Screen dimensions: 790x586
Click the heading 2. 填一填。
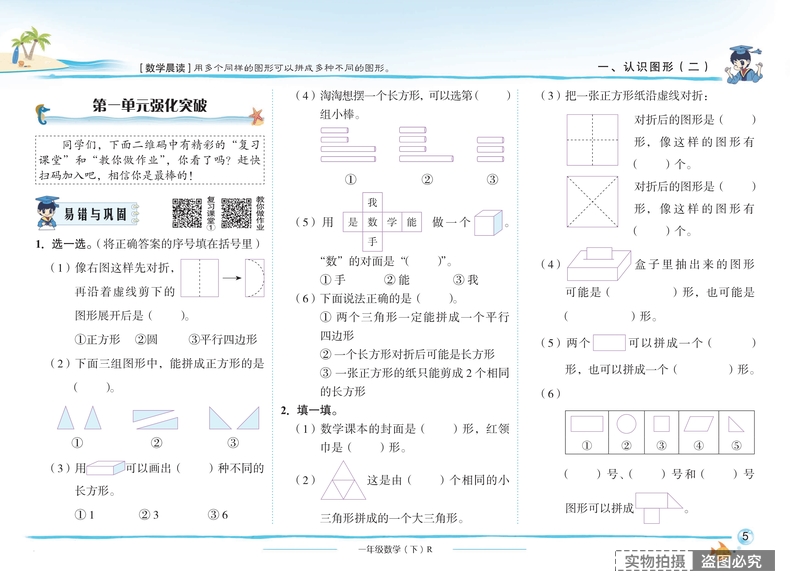(x=309, y=410)
